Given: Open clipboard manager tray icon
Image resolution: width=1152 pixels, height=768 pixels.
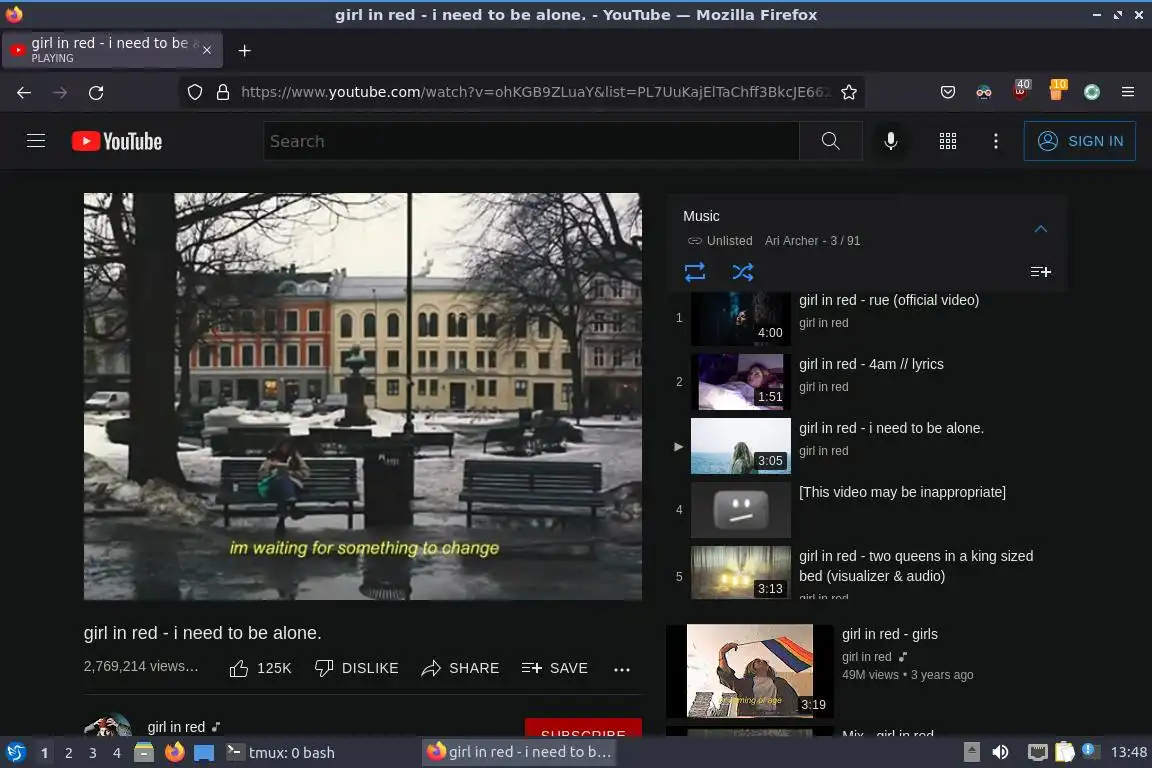Looking at the screenshot, I should click(x=1065, y=752).
